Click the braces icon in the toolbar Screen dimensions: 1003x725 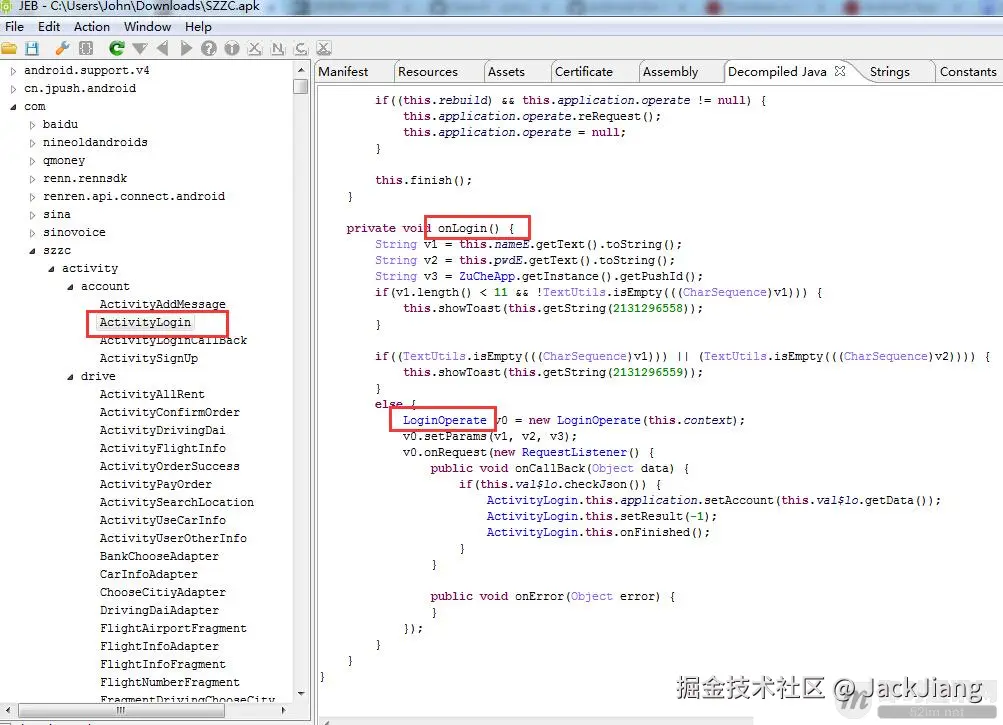tap(86, 49)
